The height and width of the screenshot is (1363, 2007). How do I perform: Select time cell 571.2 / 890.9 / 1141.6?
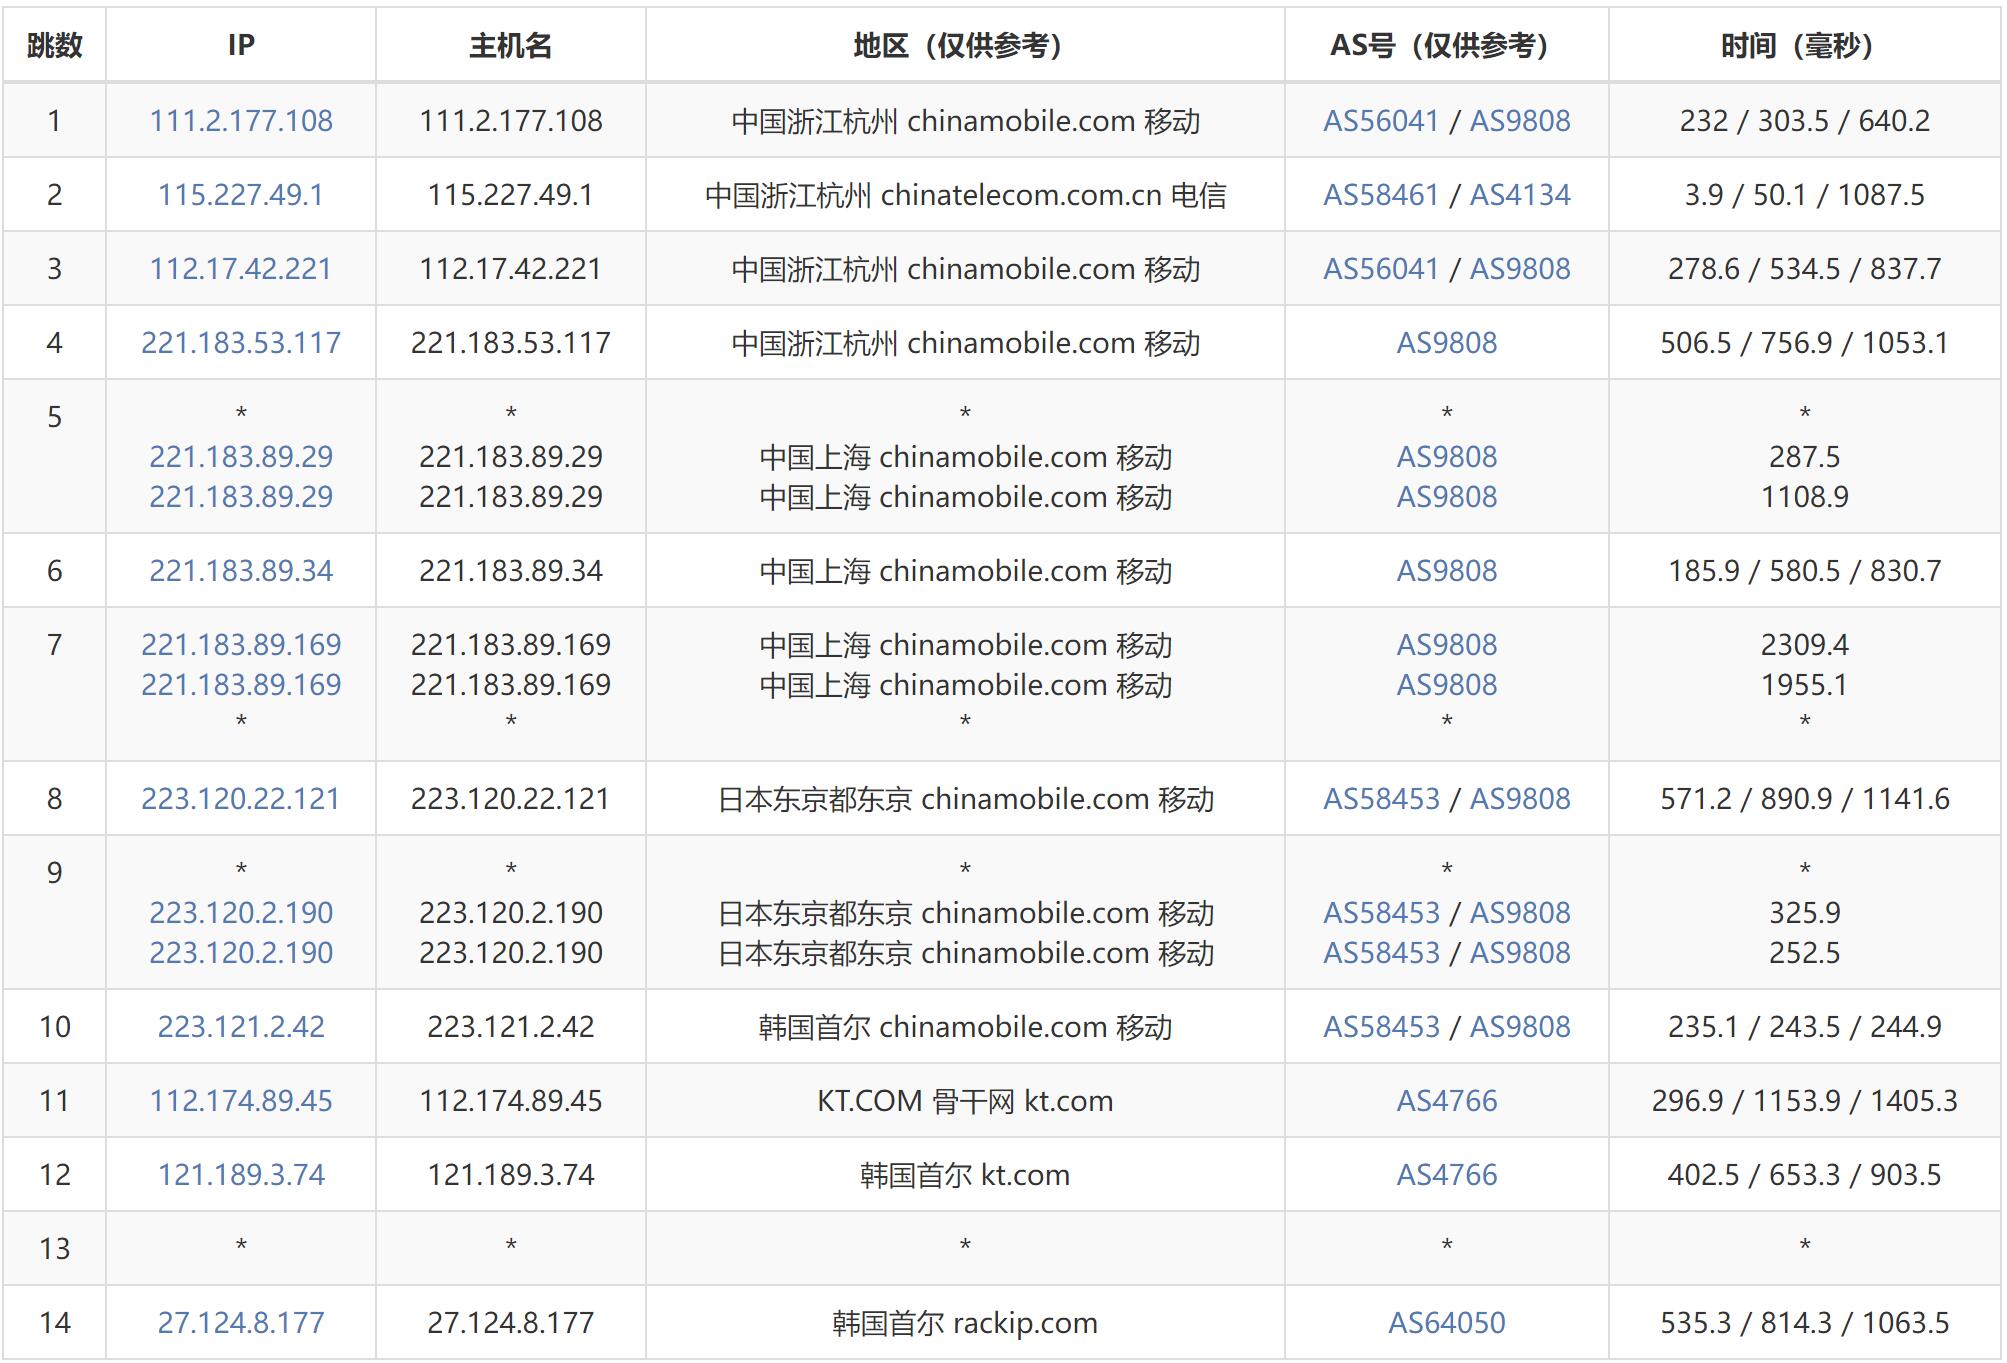(1805, 799)
